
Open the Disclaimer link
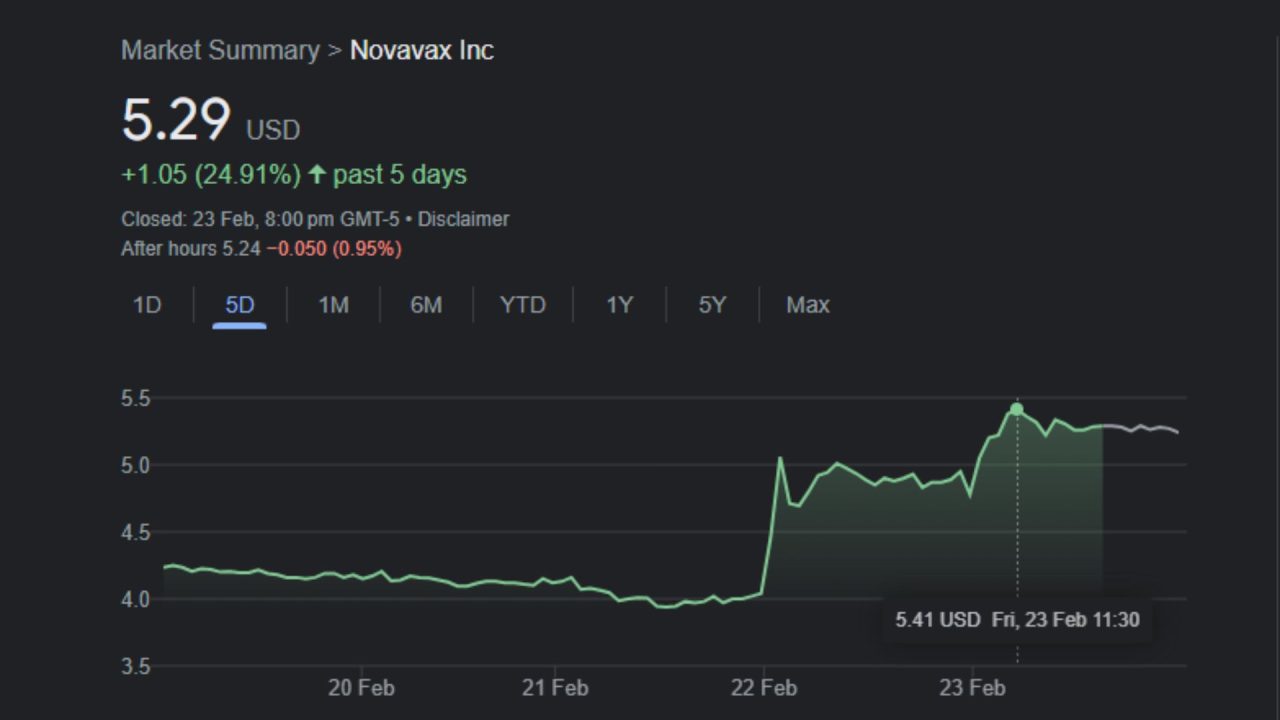(463, 219)
